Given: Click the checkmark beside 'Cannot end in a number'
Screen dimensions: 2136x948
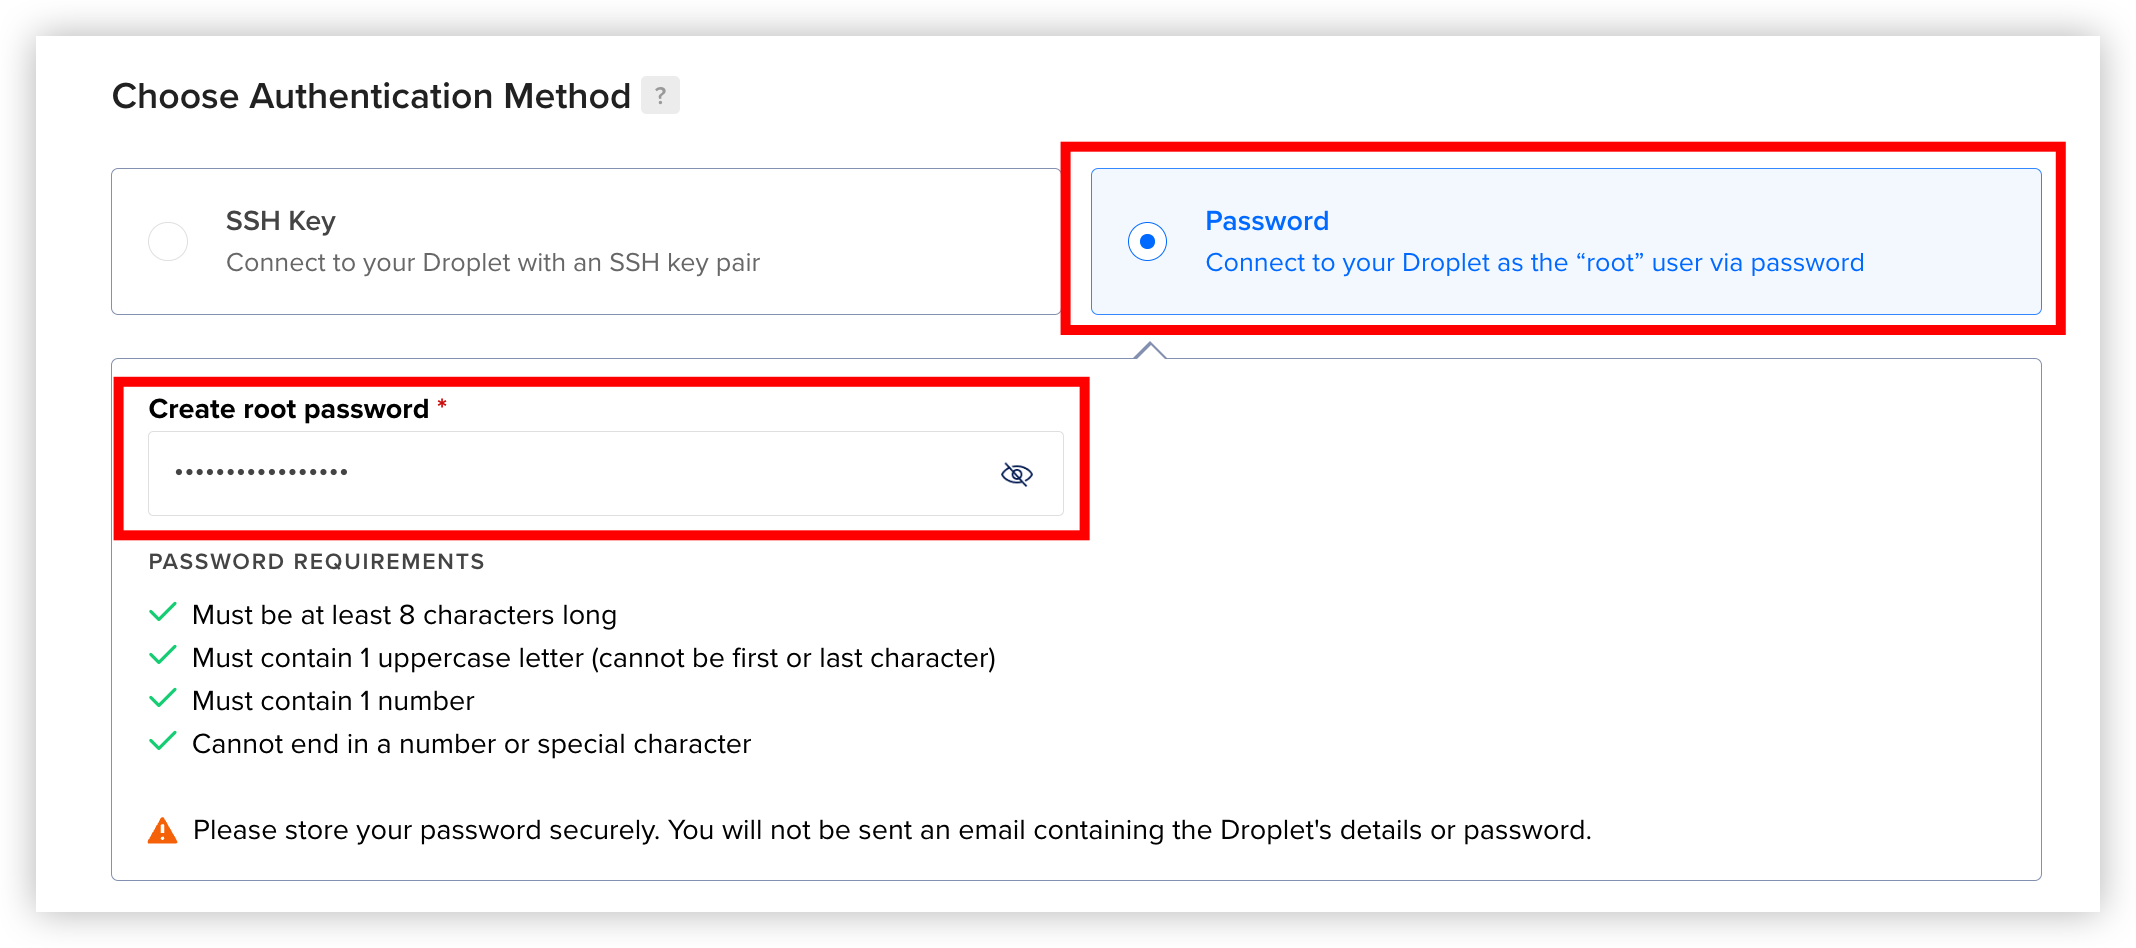Looking at the screenshot, I should [163, 742].
